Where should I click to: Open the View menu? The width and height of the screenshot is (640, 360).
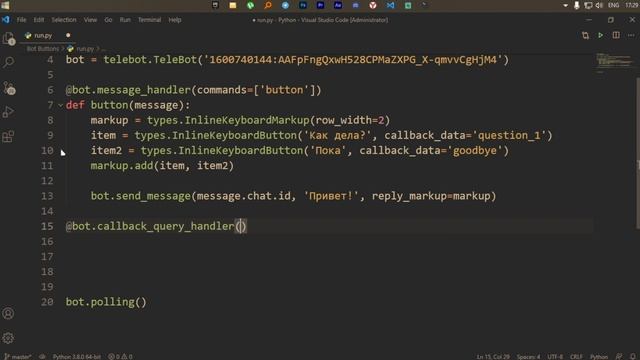pos(90,20)
